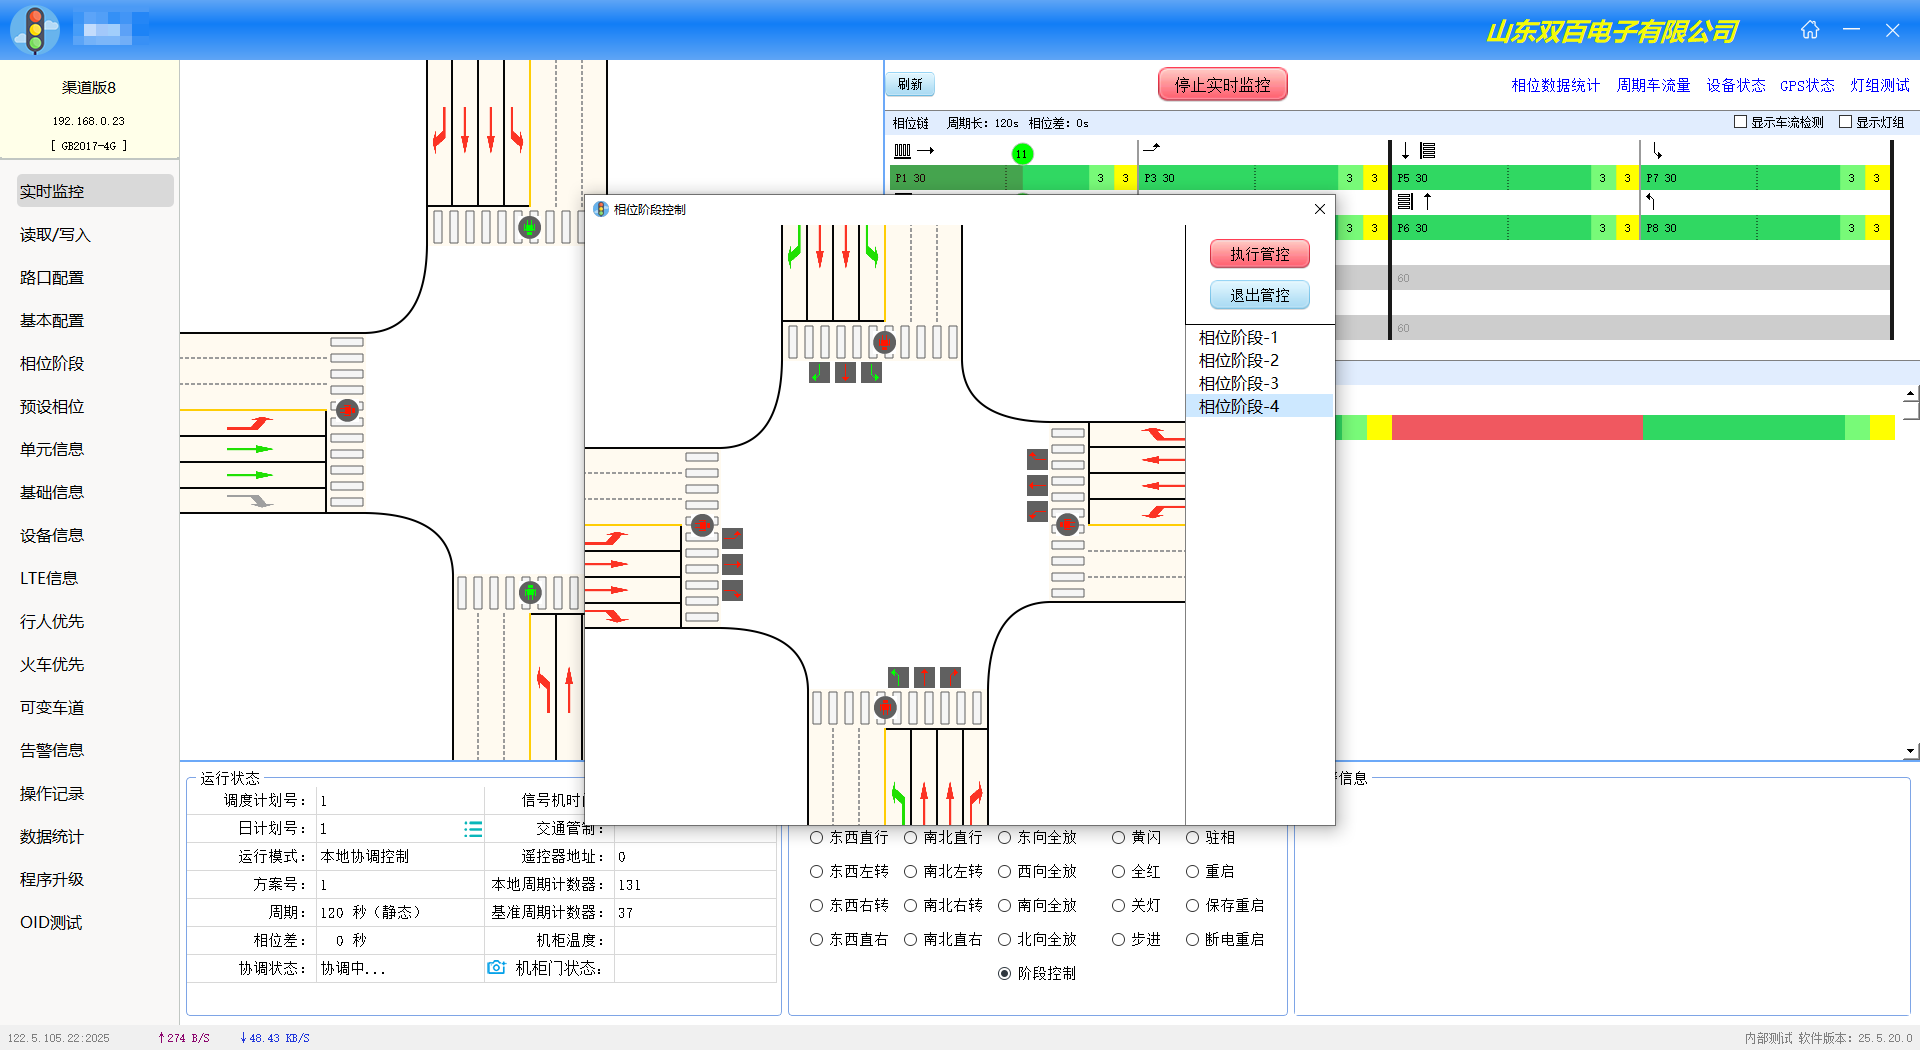Select the 东西直行 radio option
This screenshot has height=1050, width=1920.
coord(817,838)
